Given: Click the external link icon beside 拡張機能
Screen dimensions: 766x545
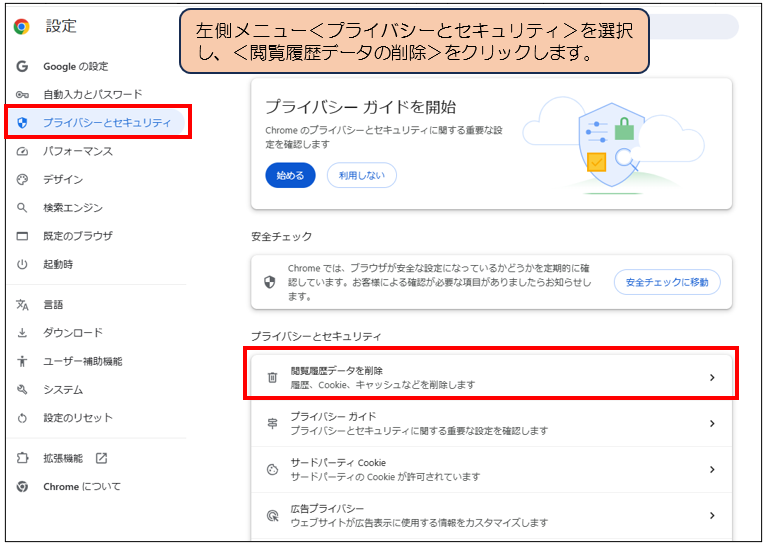Looking at the screenshot, I should (101, 458).
